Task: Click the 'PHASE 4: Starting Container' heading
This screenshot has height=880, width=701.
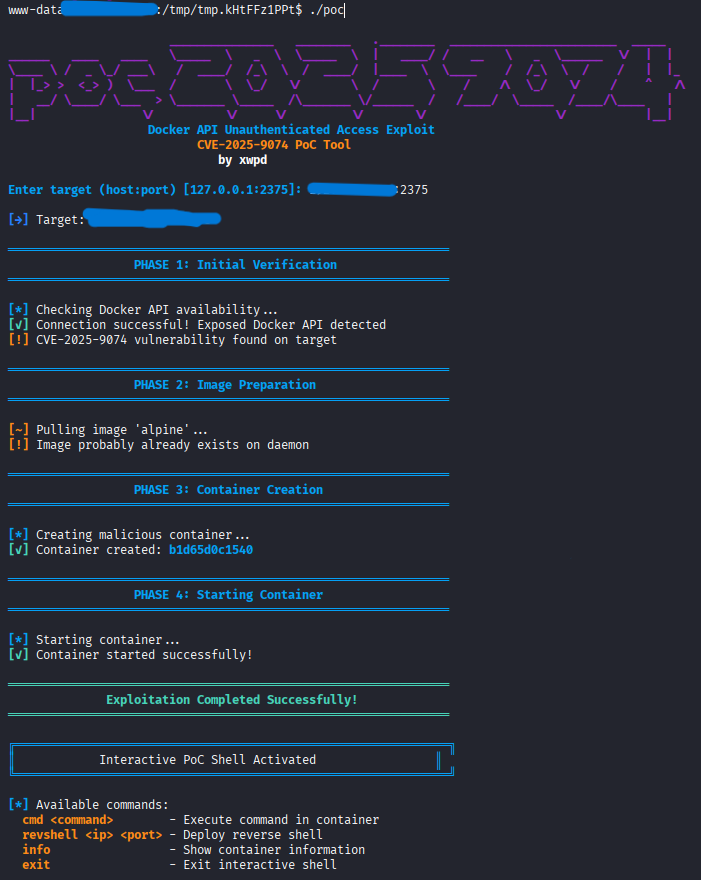Action: pyautogui.click(x=228, y=595)
